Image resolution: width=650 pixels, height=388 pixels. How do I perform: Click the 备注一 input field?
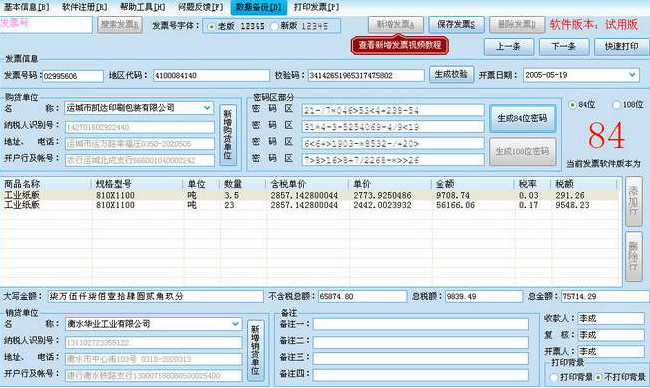click(420, 324)
